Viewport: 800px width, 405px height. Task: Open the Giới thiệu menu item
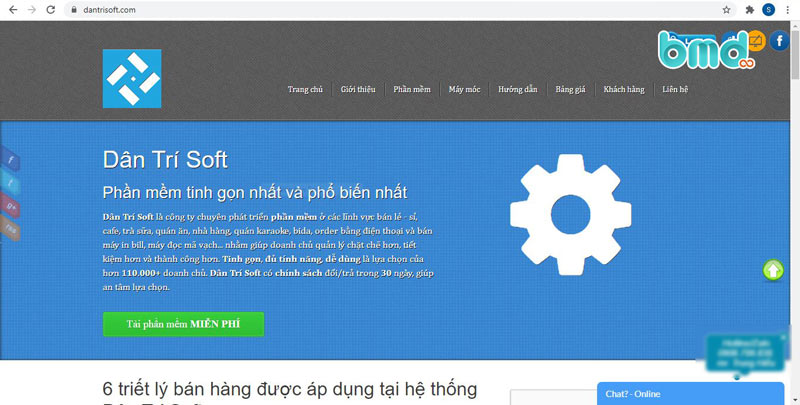pos(358,89)
